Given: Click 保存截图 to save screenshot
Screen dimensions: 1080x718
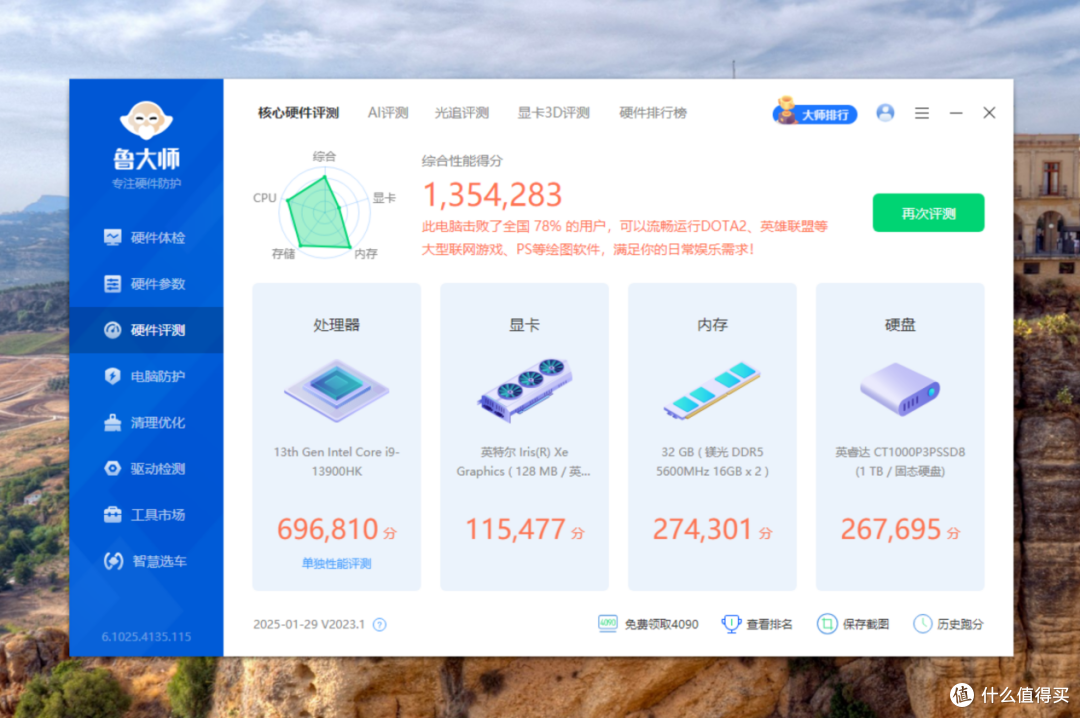Looking at the screenshot, I should (x=853, y=624).
